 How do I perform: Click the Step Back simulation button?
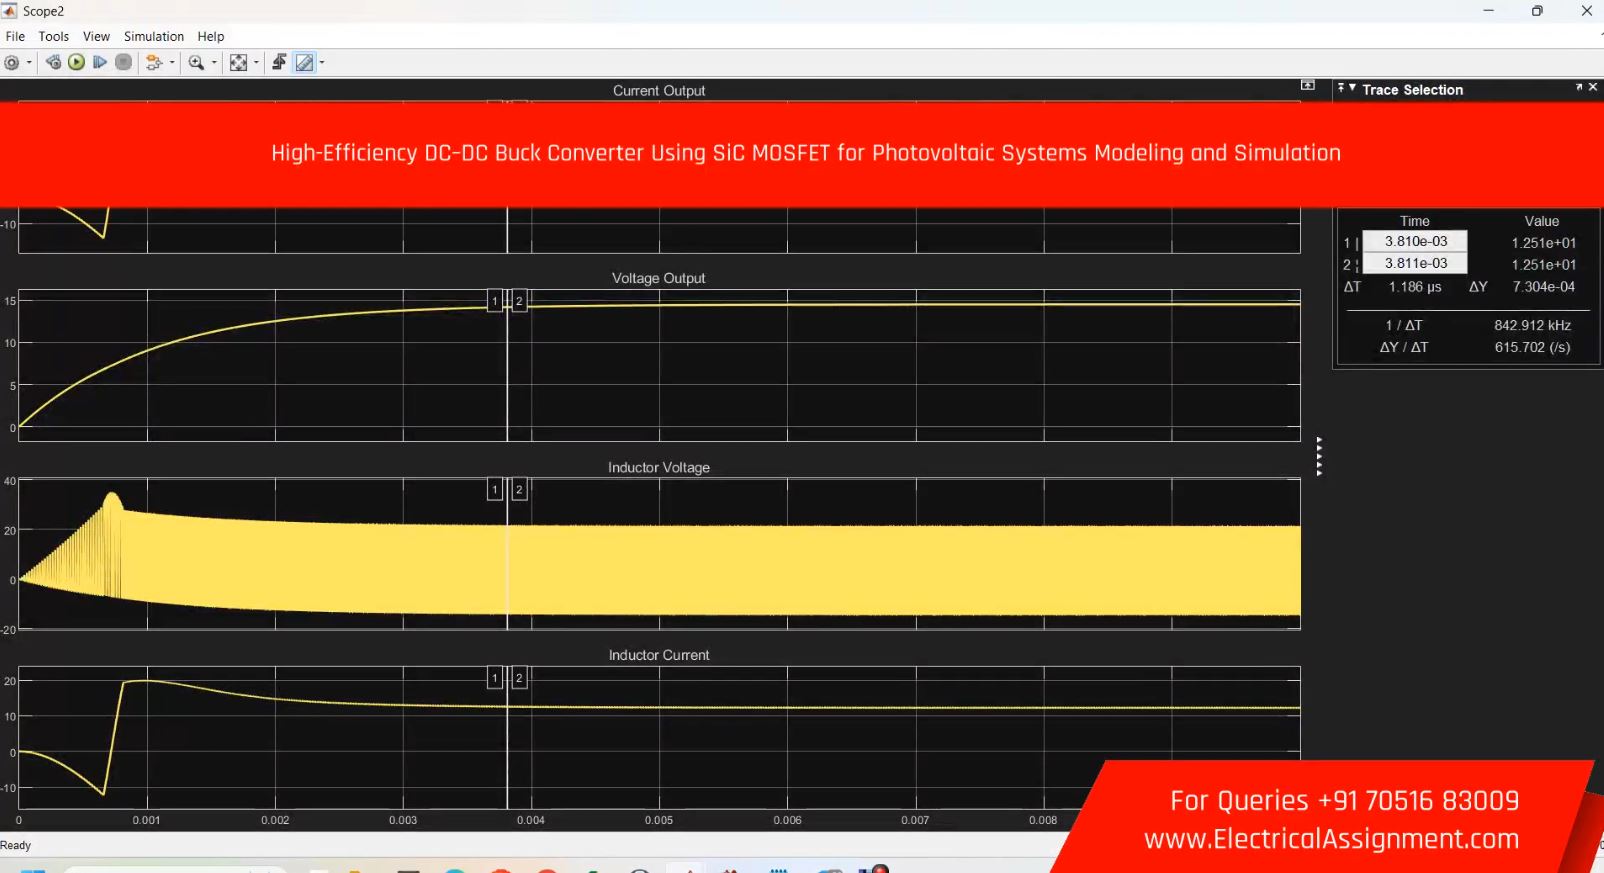tap(53, 62)
